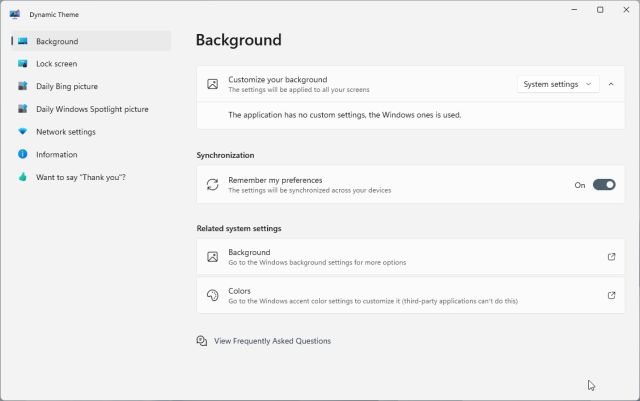The height and width of the screenshot is (401, 640).
Task: Open Windows background settings external link icon
Action: tap(612, 257)
